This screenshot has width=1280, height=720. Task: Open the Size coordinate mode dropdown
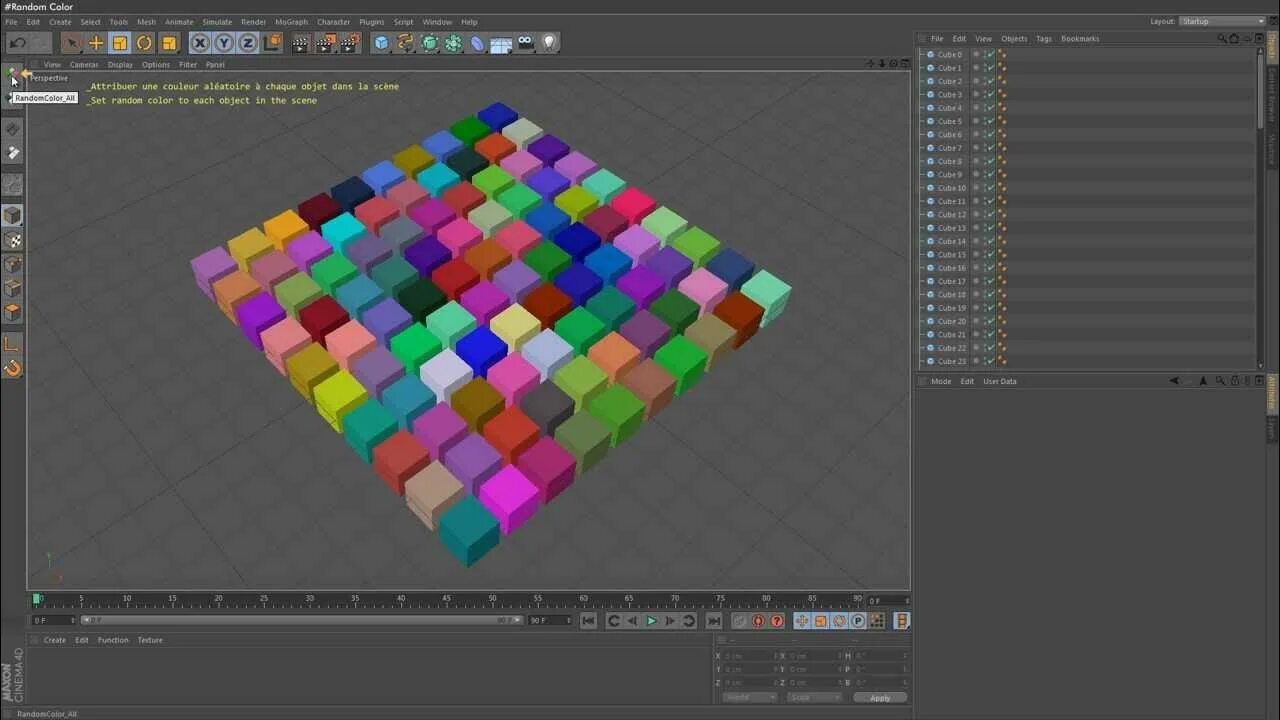pyautogui.click(x=813, y=697)
